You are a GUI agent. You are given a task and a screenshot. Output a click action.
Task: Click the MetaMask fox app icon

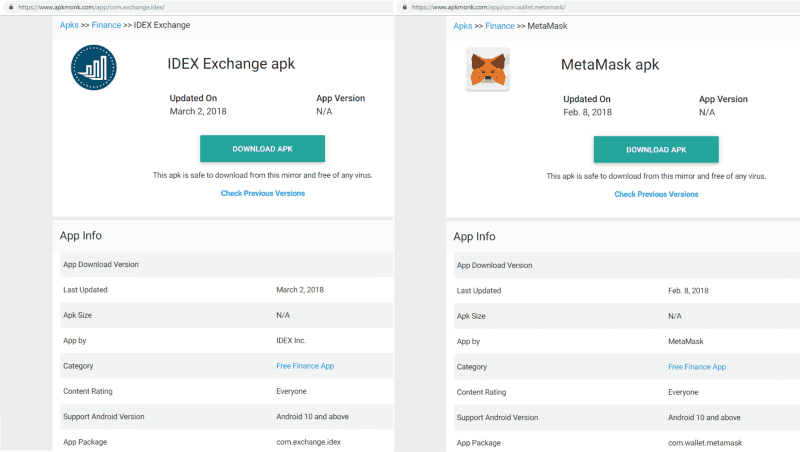tap(488, 69)
